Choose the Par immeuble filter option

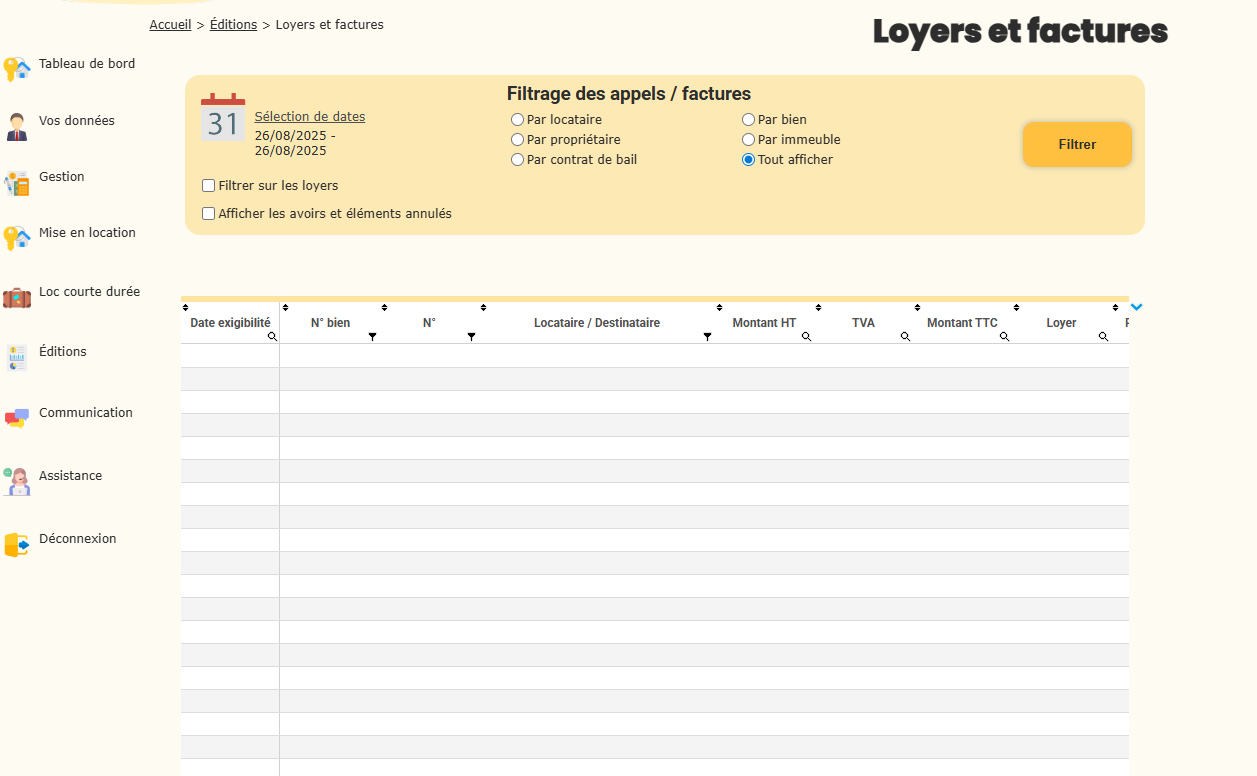point(748,140)
